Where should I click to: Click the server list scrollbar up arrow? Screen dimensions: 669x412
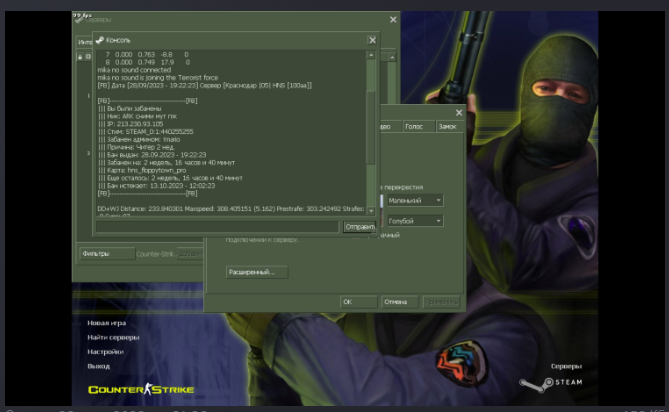click(x=392, y=57)
